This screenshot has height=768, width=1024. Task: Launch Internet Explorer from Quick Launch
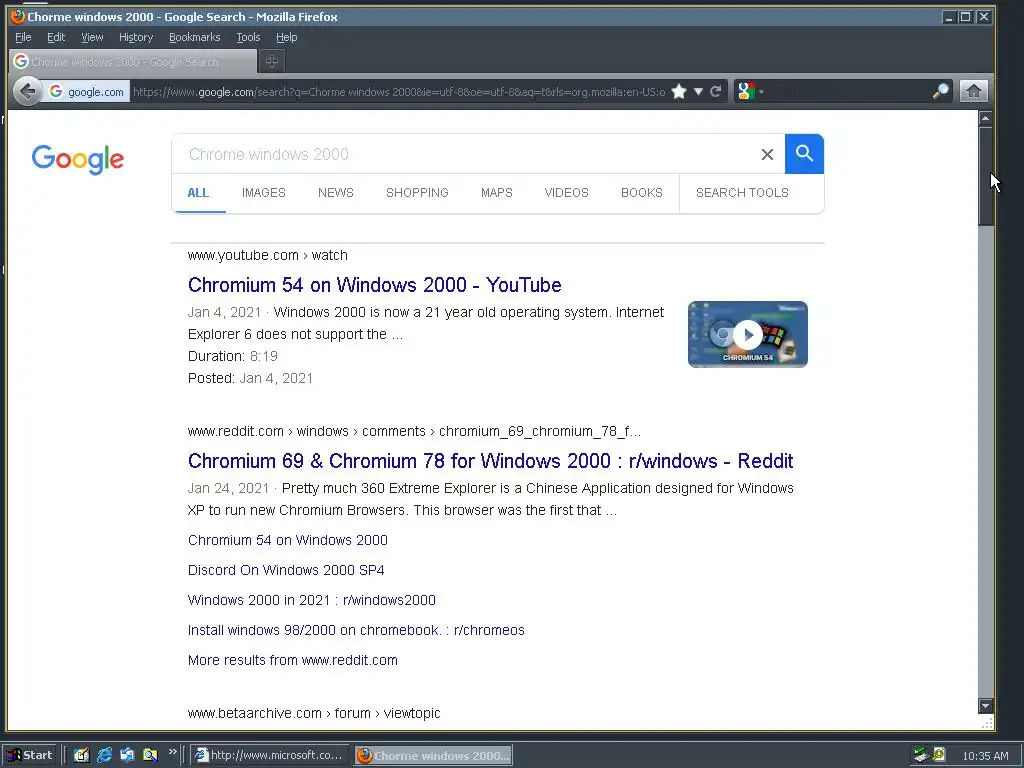click(x=104, y=755)
